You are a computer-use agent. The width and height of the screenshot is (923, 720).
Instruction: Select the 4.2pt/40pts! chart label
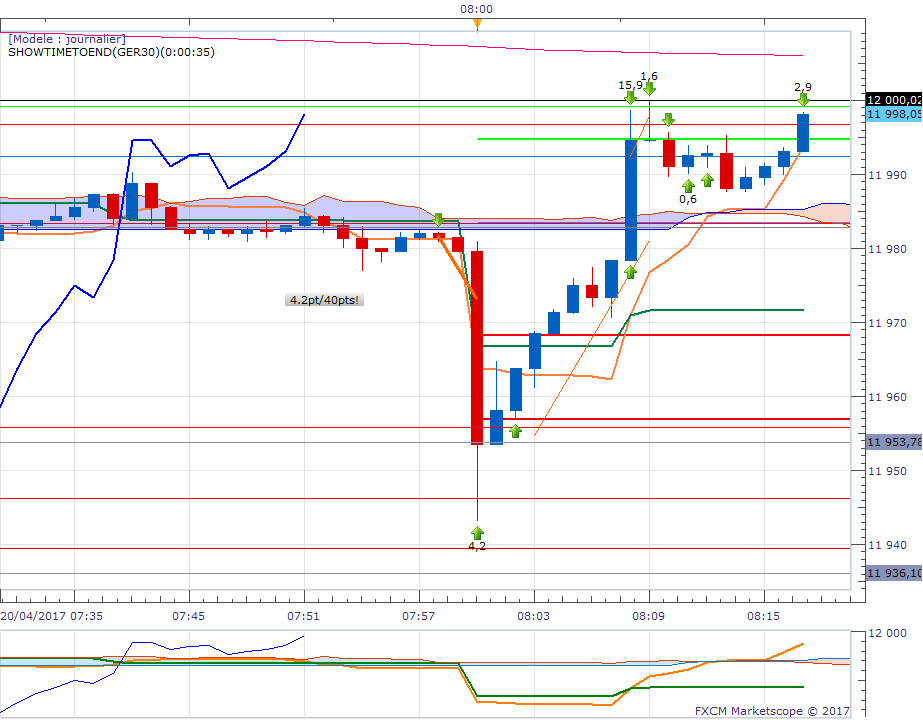coord(324,300)
